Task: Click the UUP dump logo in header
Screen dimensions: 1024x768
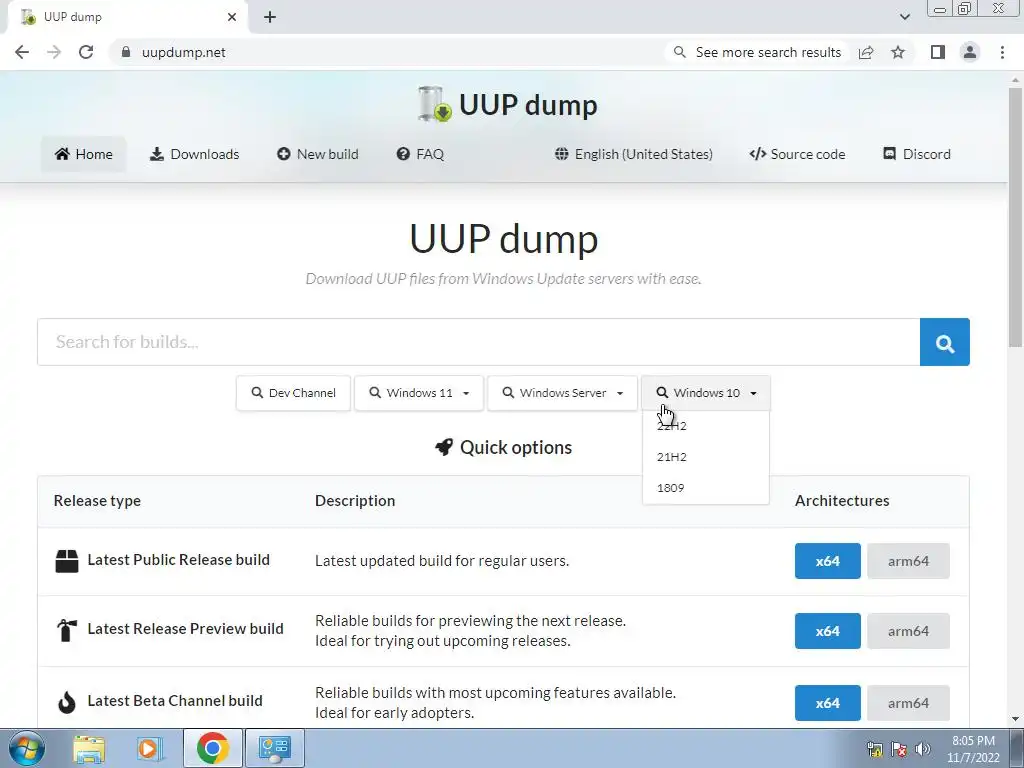Action: (x=507, y=104)
